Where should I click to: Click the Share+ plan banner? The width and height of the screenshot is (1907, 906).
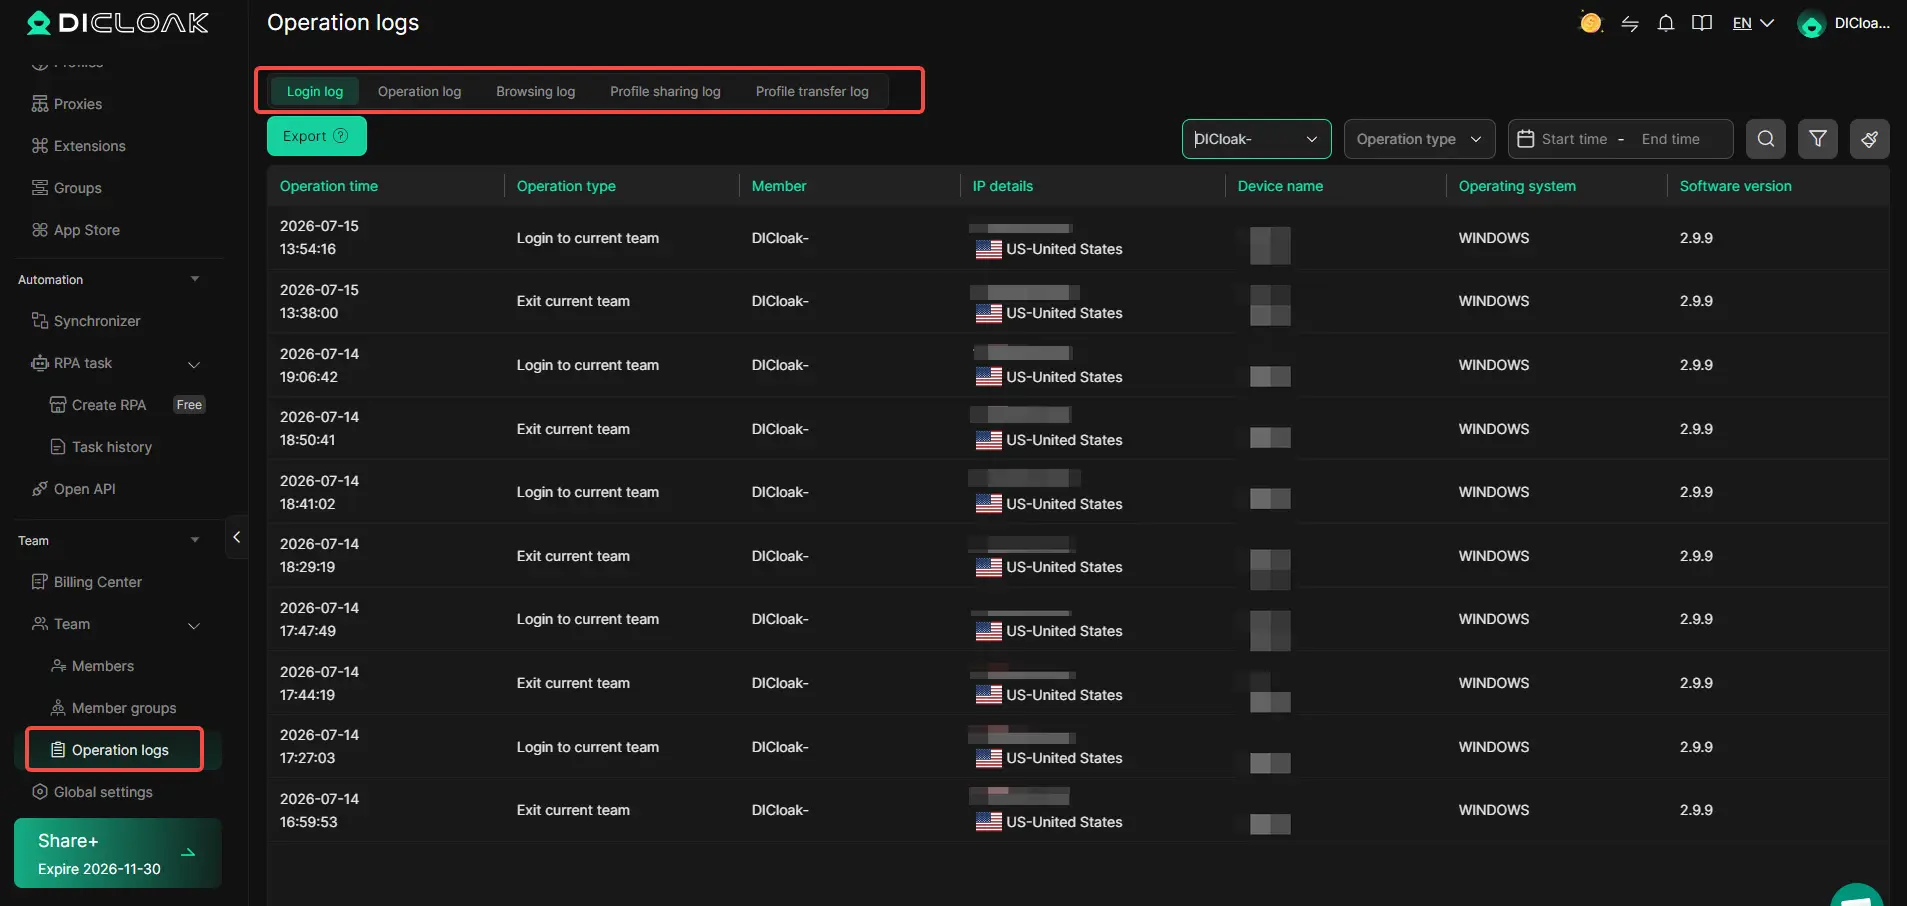coord(118,853)
